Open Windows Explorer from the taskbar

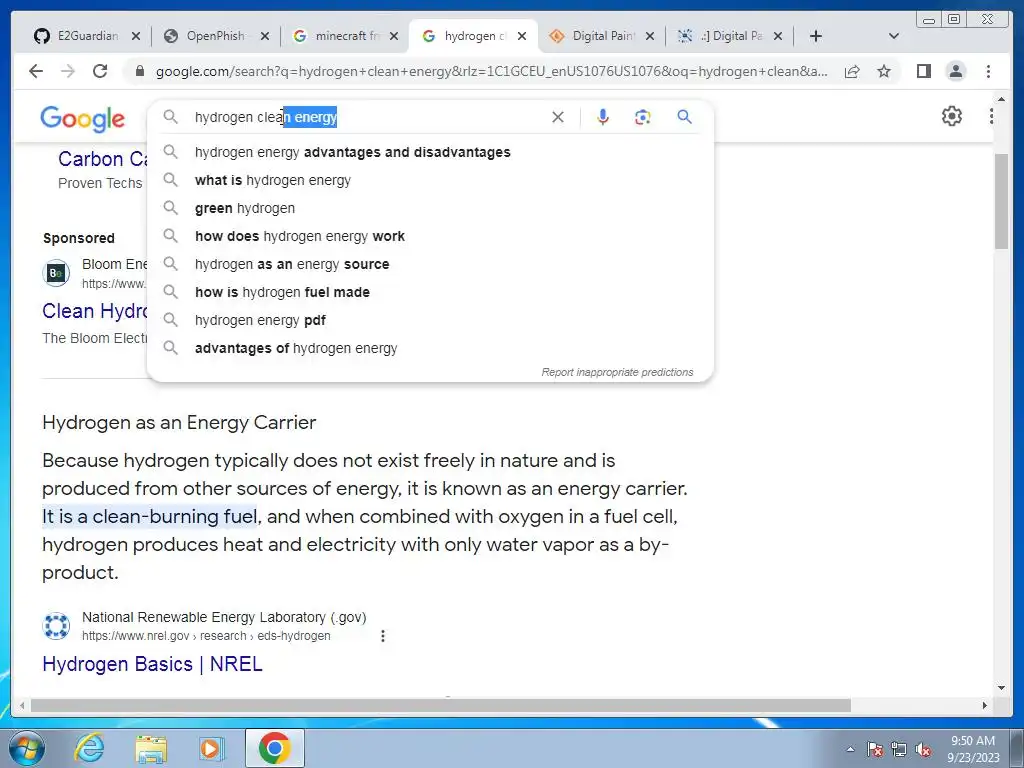(x=151, y=748)
